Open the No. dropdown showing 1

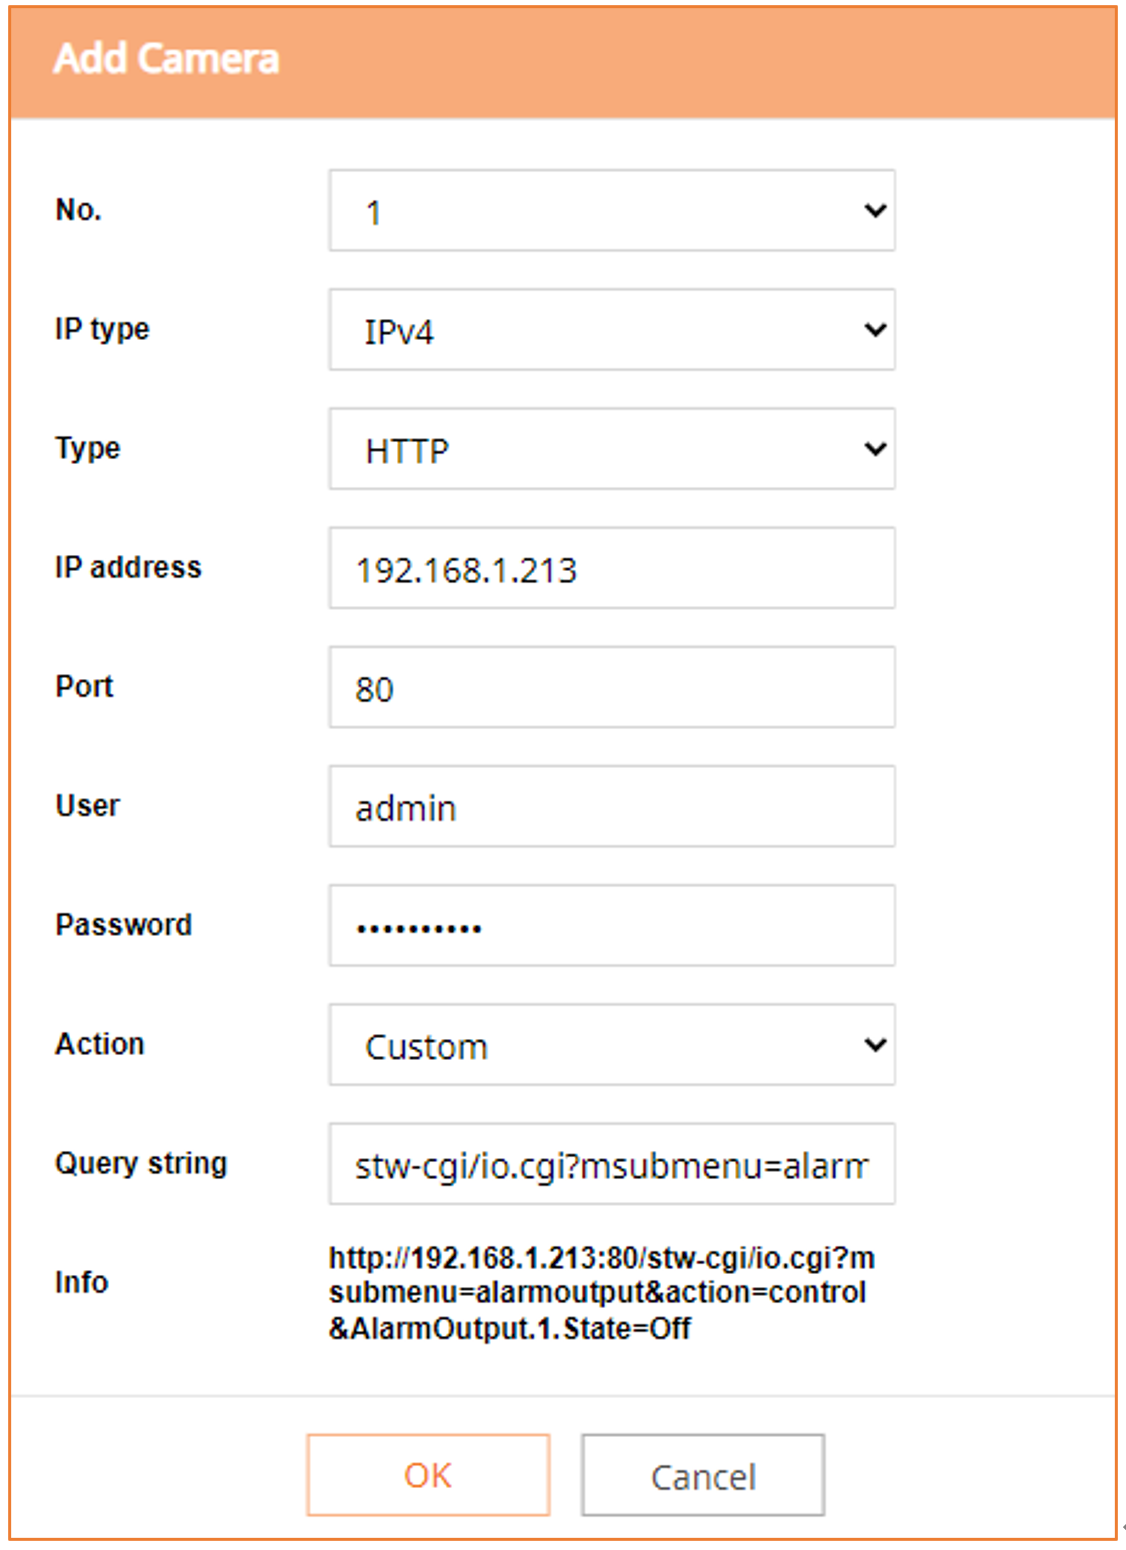(x=611, y=211)
